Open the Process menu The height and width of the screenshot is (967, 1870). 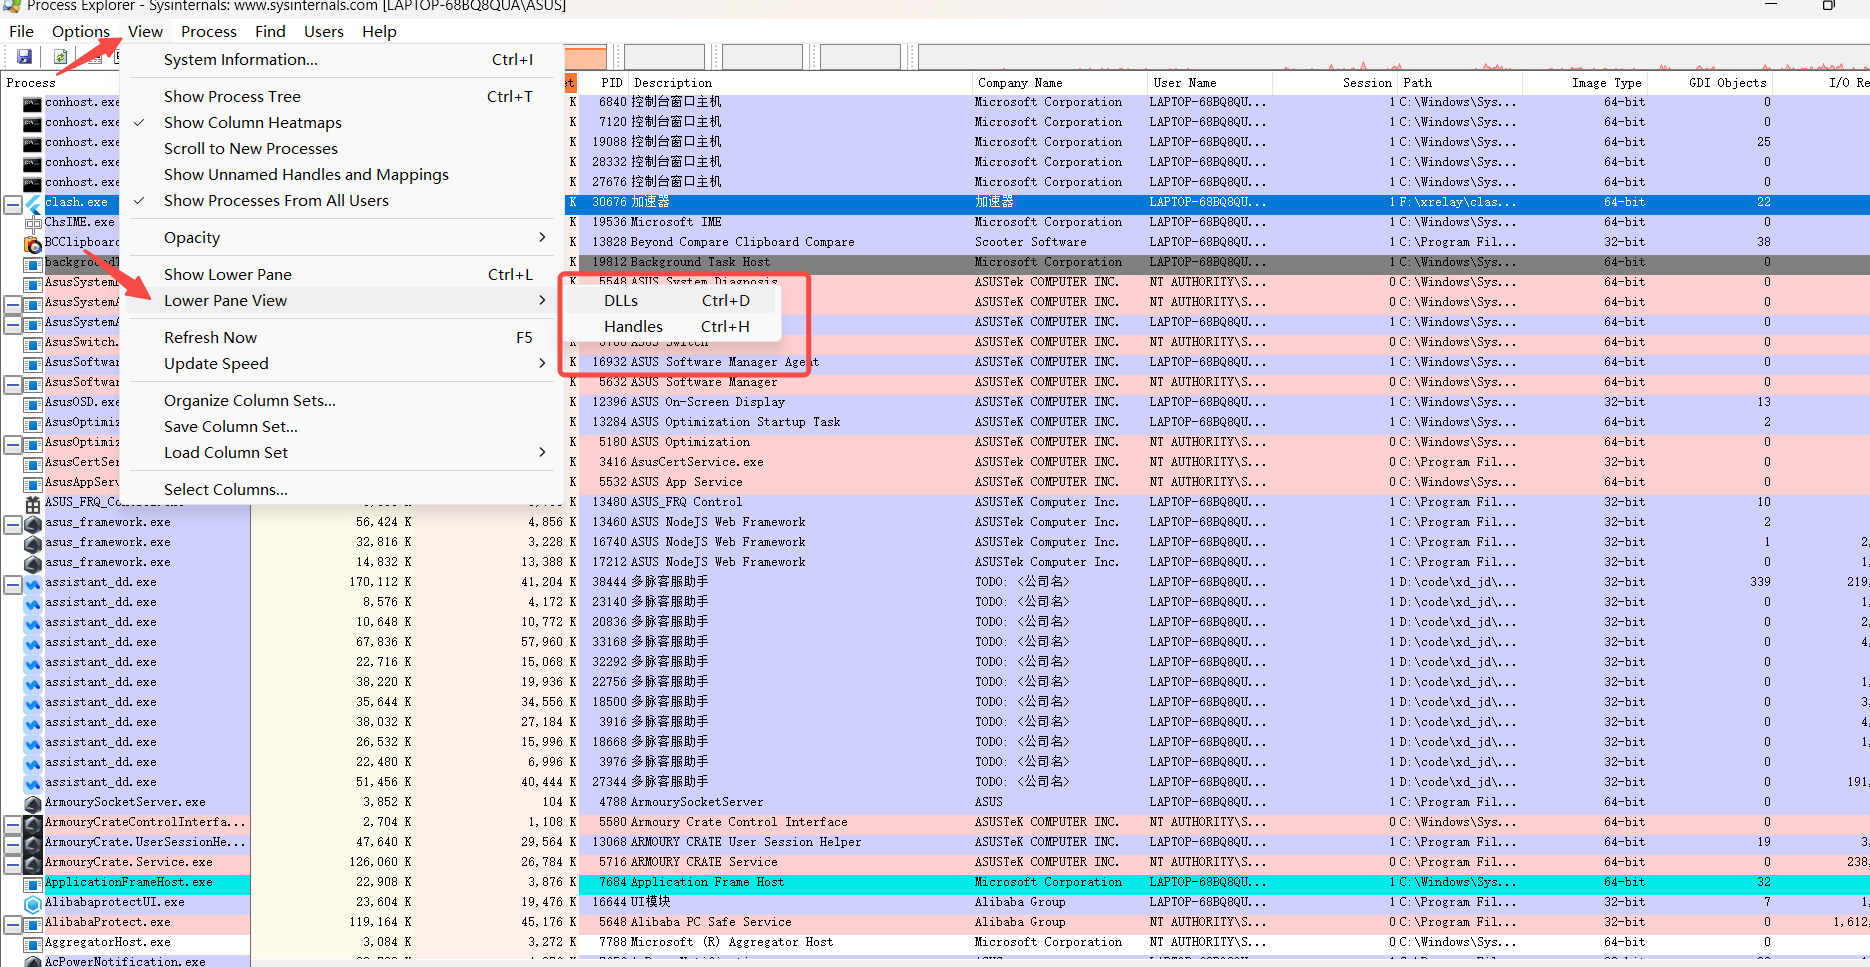(x=209, y=31)
